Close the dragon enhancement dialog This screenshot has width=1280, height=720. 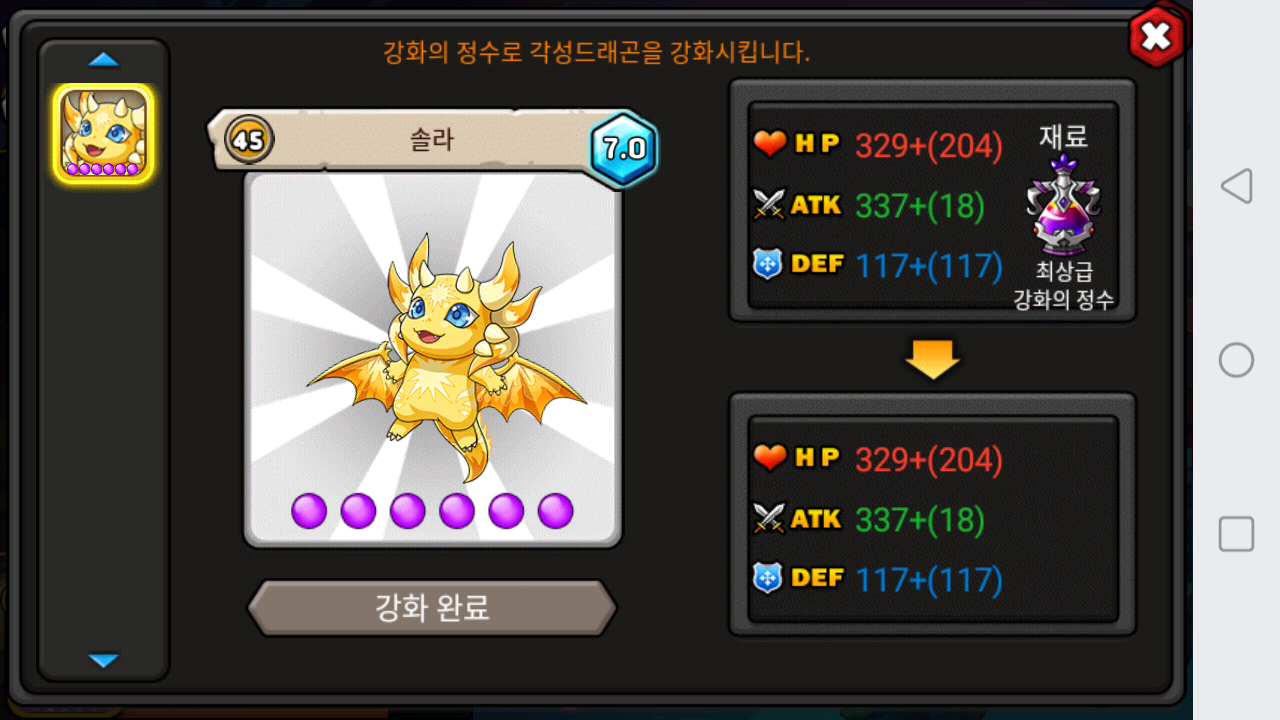[x=1156, y=37]
